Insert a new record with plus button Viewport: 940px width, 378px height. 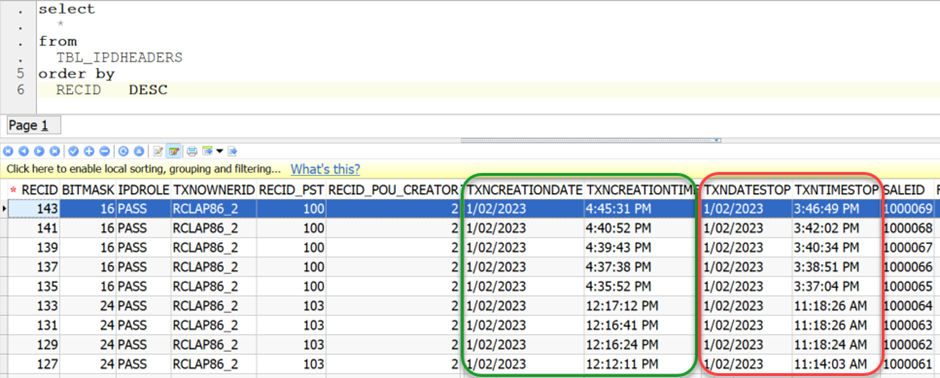pyautogui.click(x=89, y=151)
